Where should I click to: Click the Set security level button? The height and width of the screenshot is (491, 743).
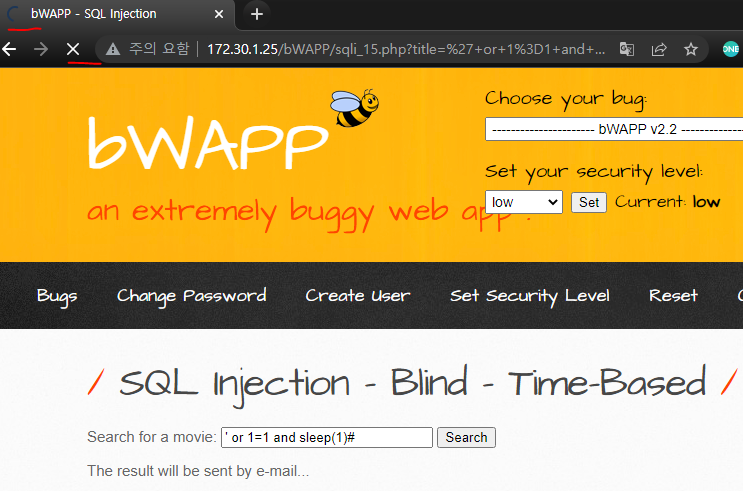coord(589,202)
